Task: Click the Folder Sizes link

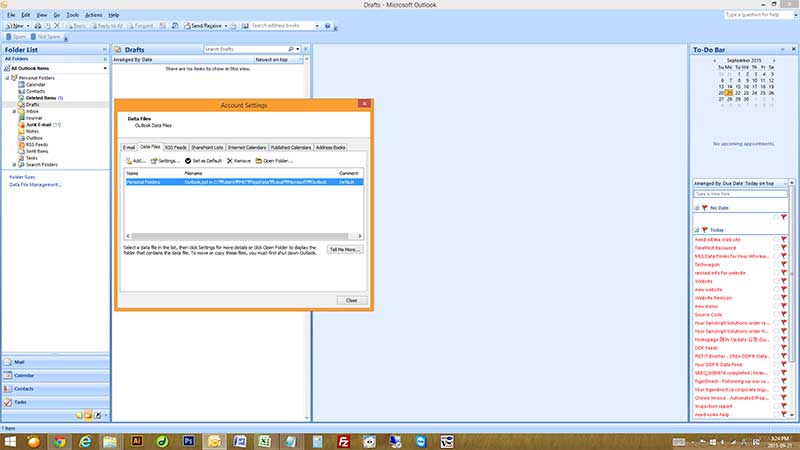Action: click(x=22, y=177)
